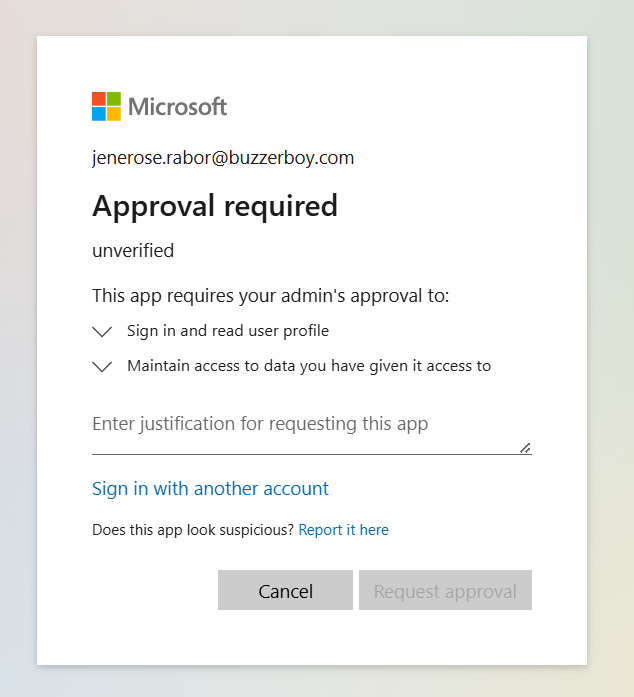This screenshot has width=634, height=697.
Task: Click the red square in Microsoft logo
Action: click(99, 99)
